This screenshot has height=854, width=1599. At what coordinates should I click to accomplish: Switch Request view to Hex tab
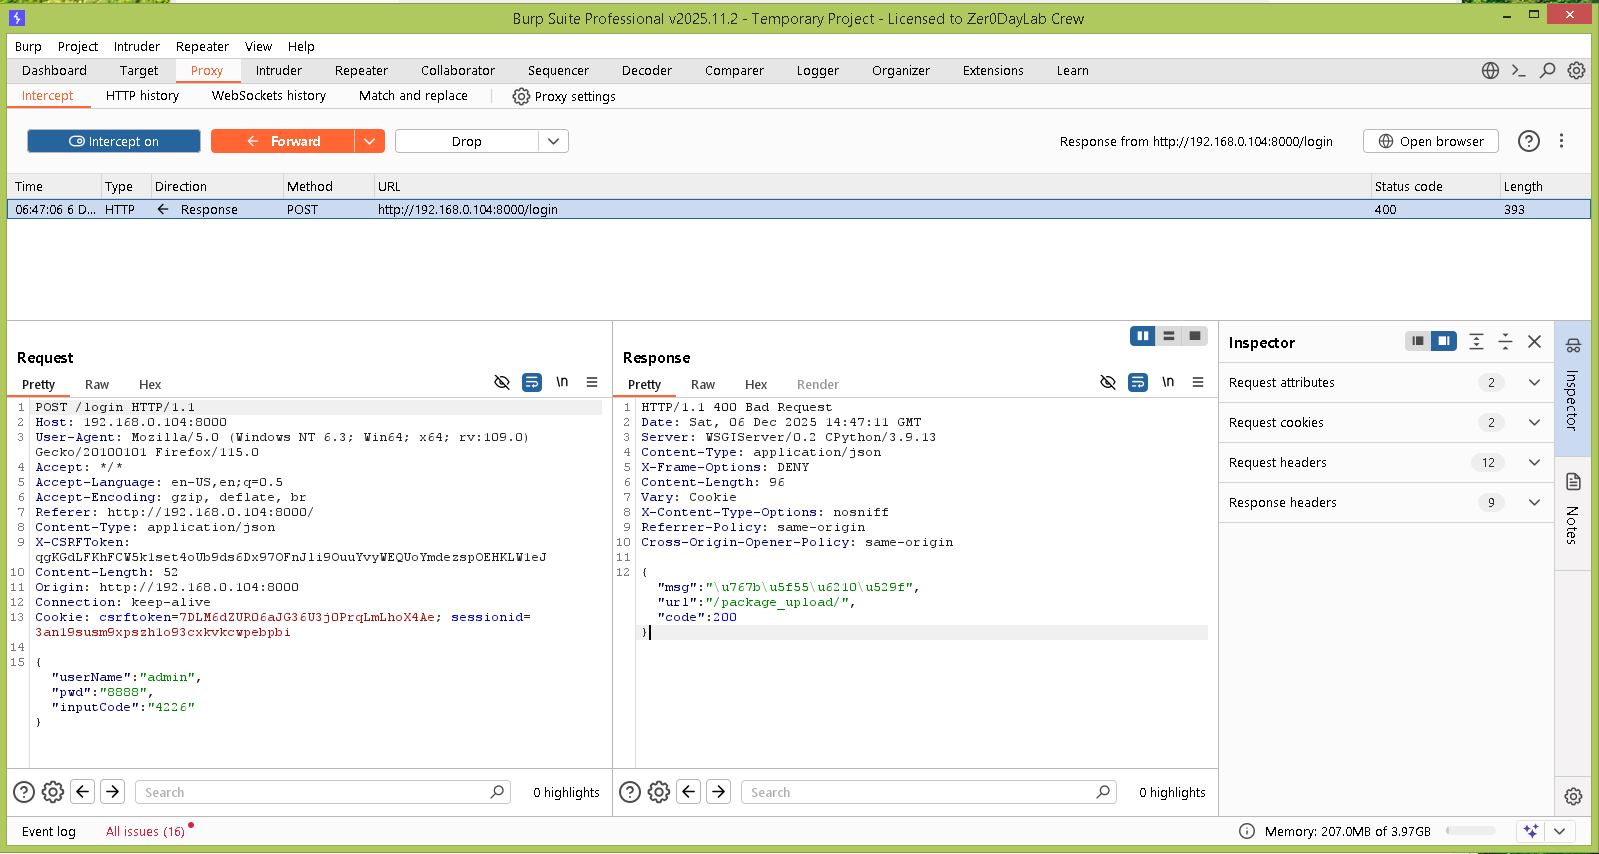(x=150, y=385)
